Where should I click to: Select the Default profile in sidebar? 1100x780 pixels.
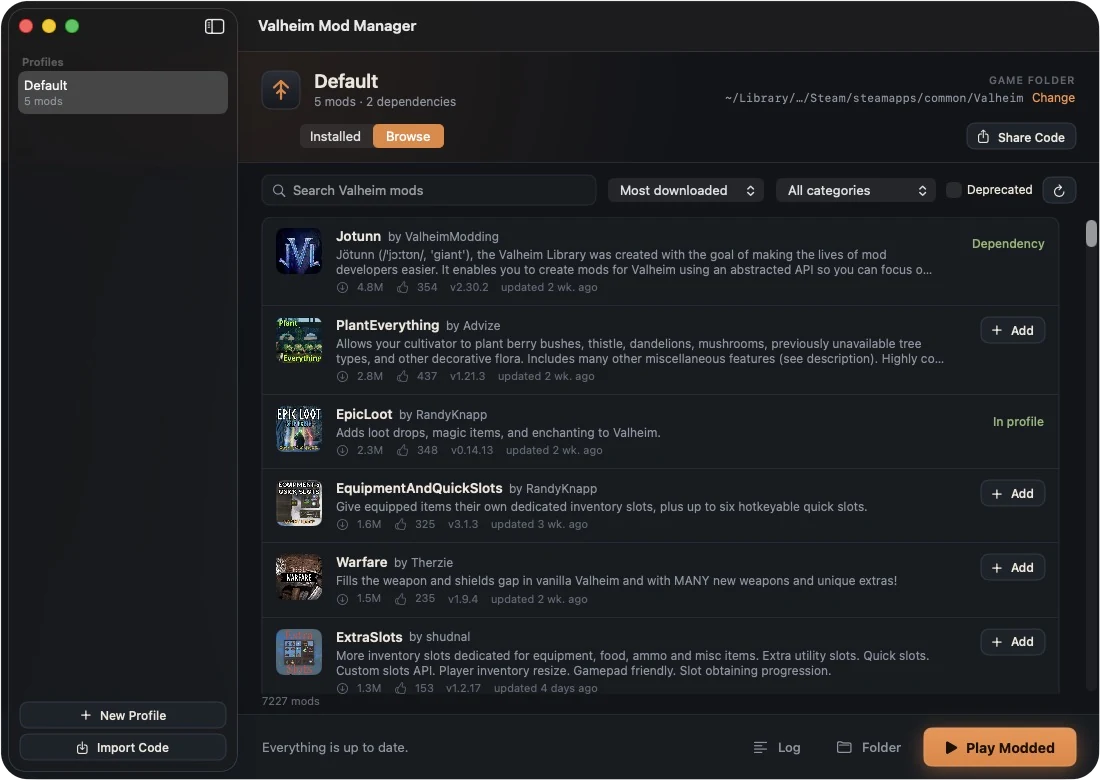point(123,93)
